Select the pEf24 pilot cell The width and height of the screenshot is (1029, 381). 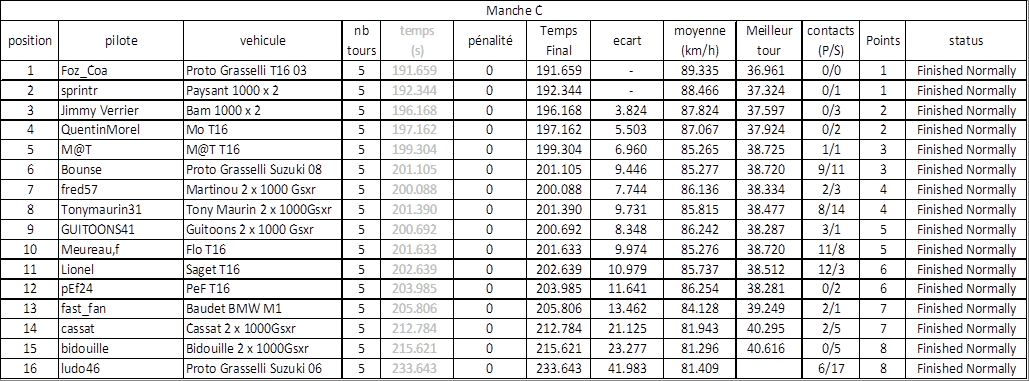tap(121, 289)
